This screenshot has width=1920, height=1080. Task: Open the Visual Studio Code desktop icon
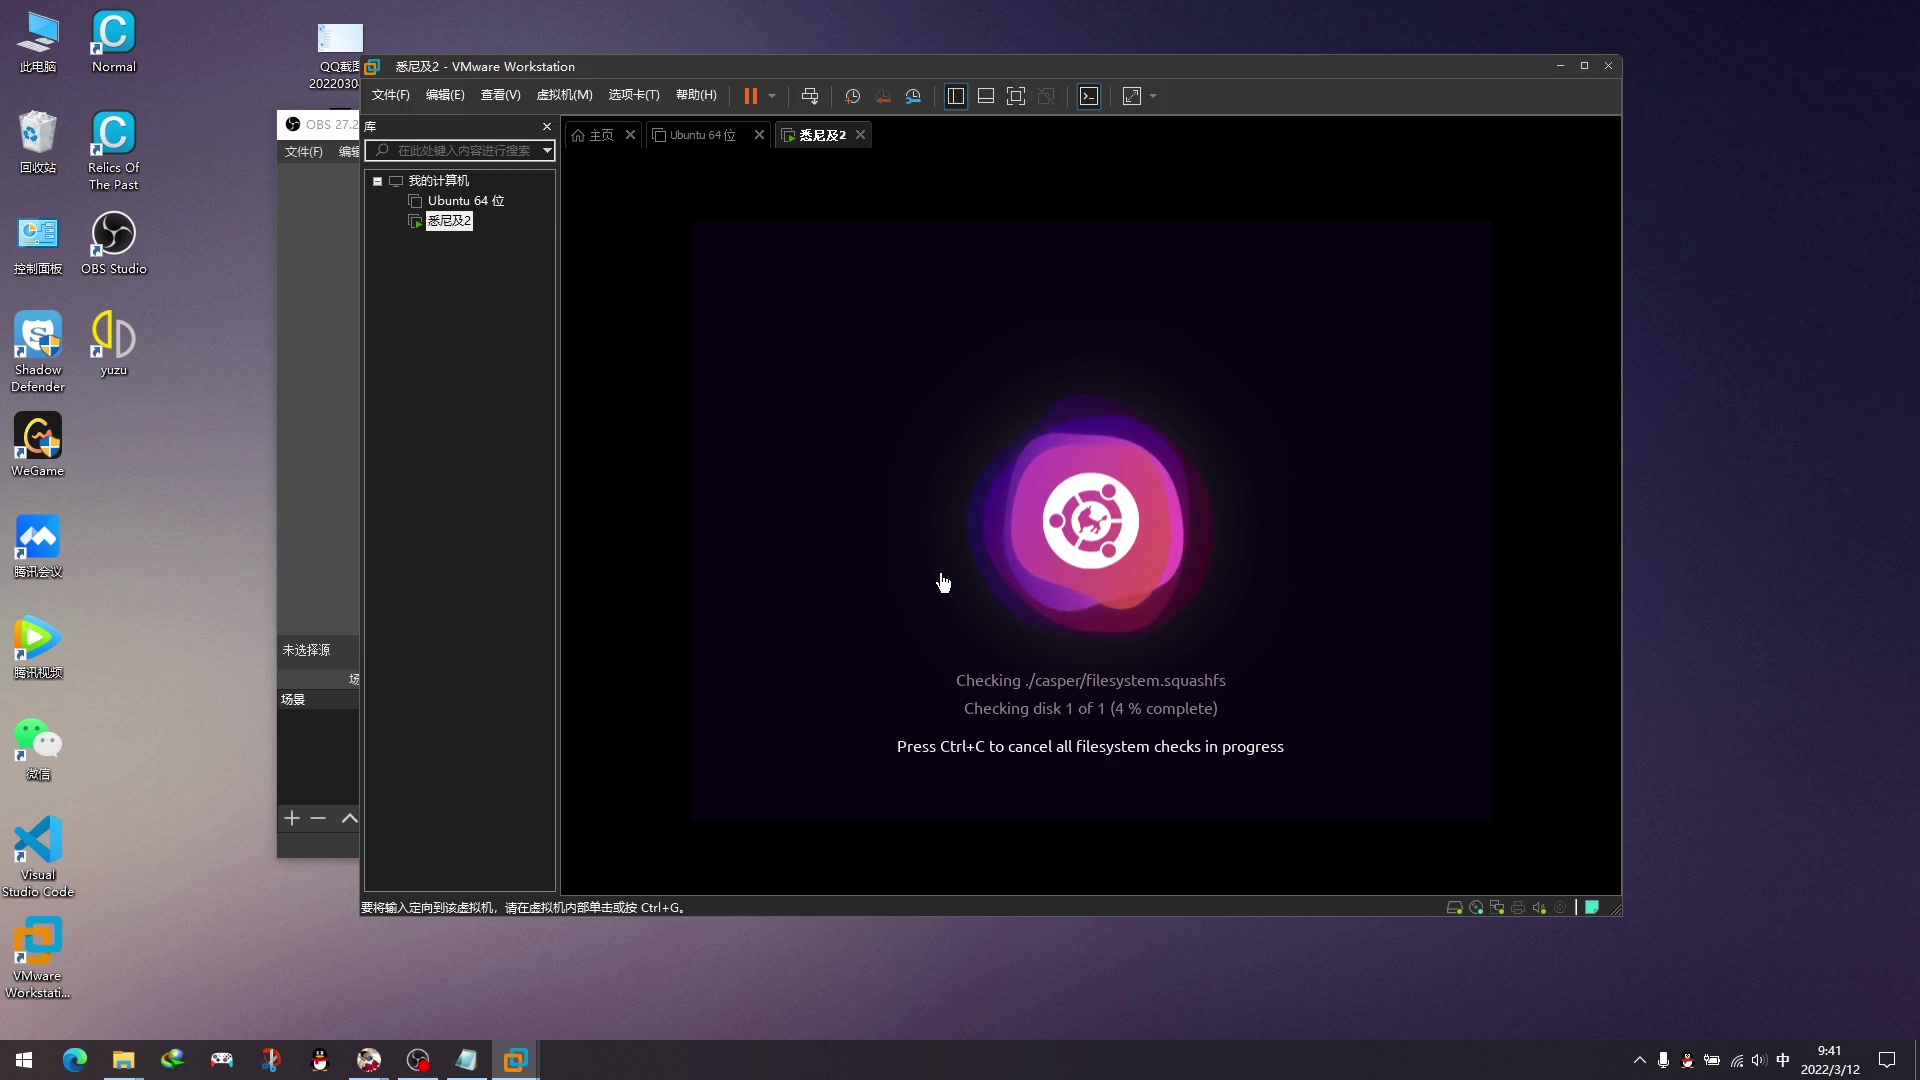point(38,857)
